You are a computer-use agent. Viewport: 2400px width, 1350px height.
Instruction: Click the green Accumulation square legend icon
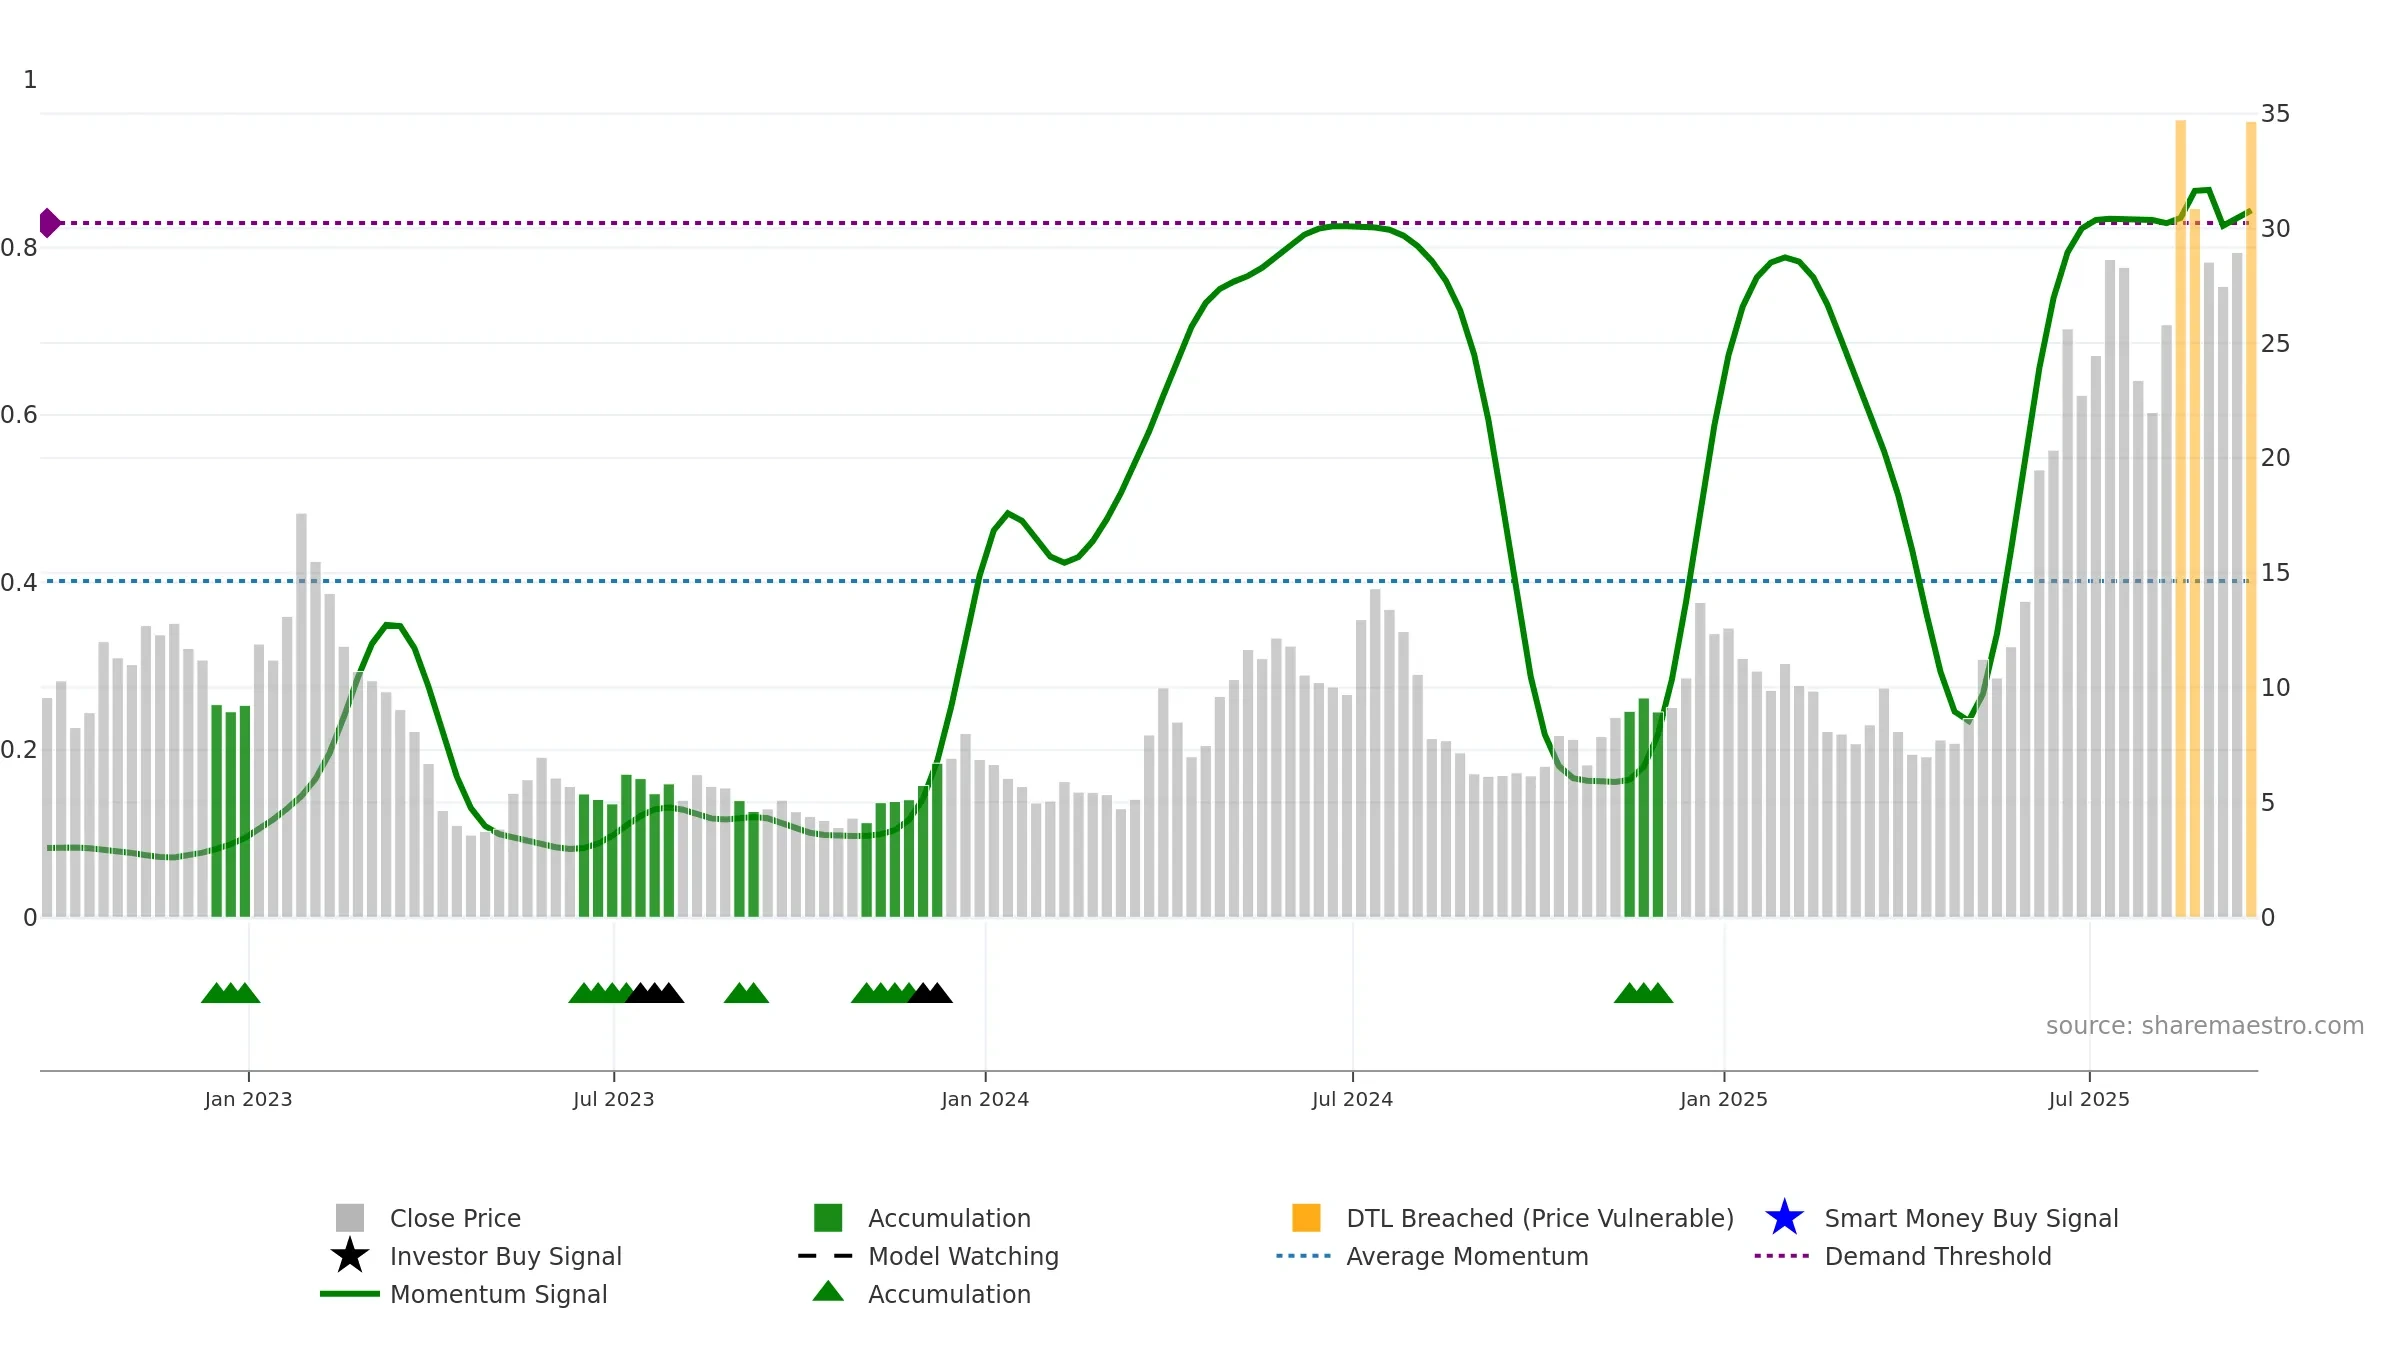tap(828, 1218)
